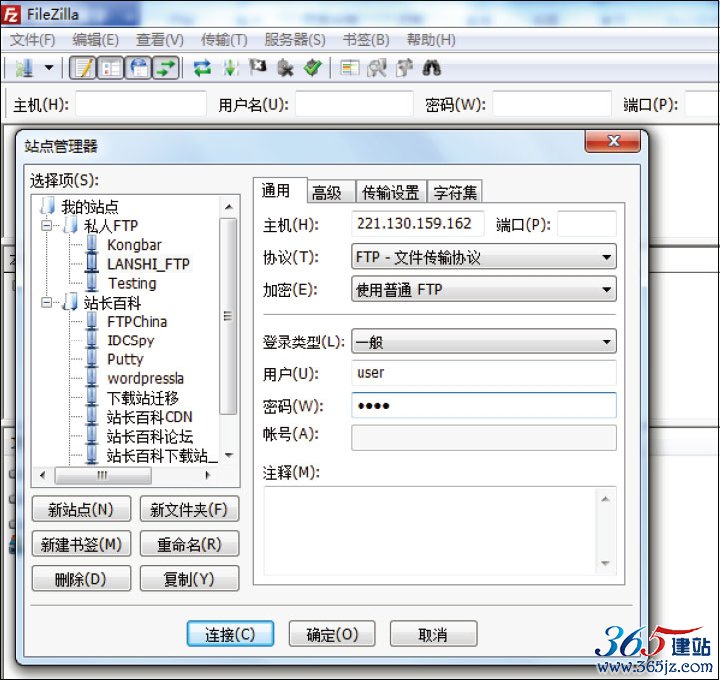Toggle the message log display icon

pyautogui.click(x=83, y=68)
